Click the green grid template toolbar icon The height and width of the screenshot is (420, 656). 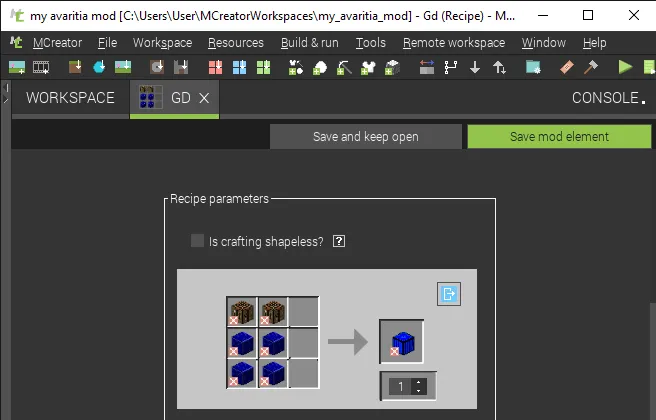263,67
